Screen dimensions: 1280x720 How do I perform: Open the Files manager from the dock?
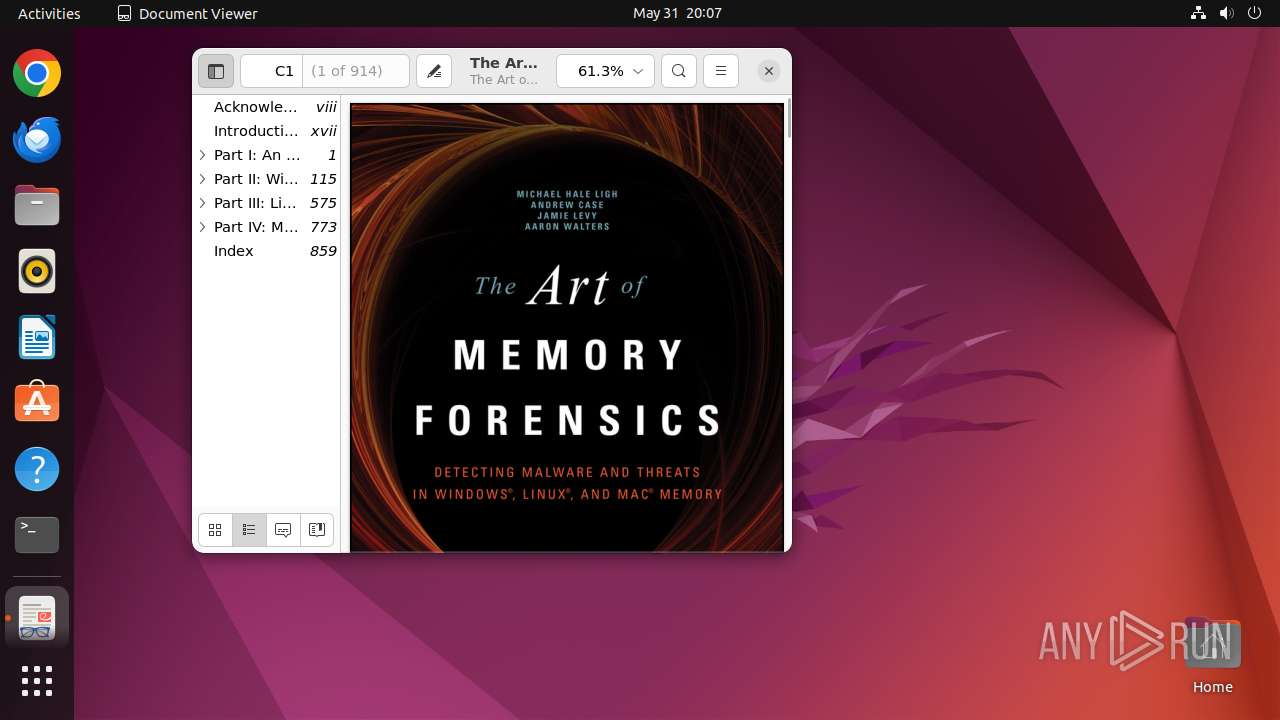pyautogui.click(x=37, y=206)
